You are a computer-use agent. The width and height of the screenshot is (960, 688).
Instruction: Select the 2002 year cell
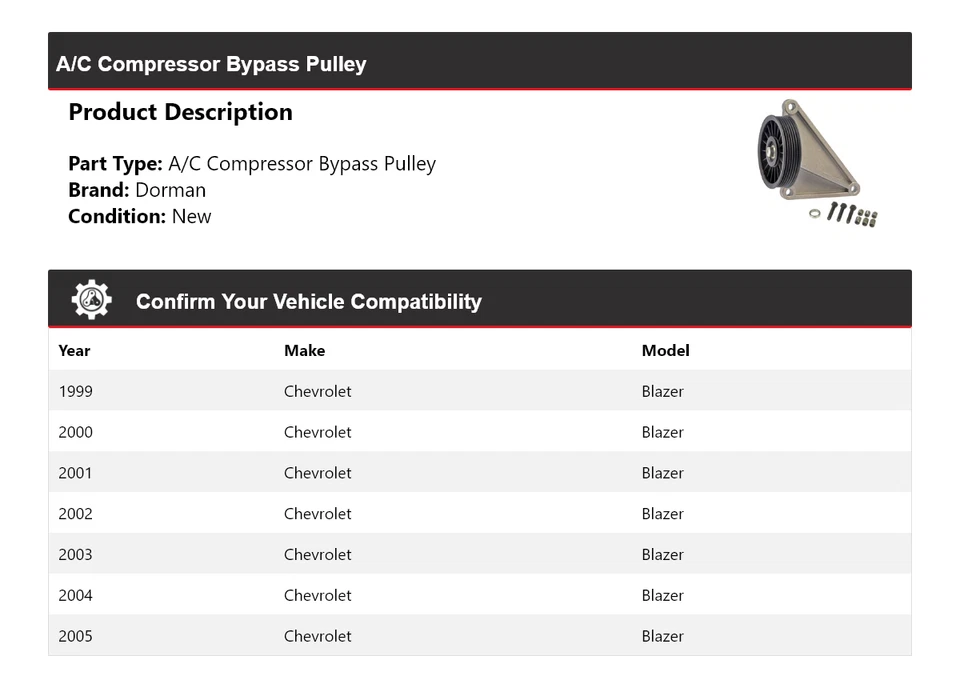[75, 514]
